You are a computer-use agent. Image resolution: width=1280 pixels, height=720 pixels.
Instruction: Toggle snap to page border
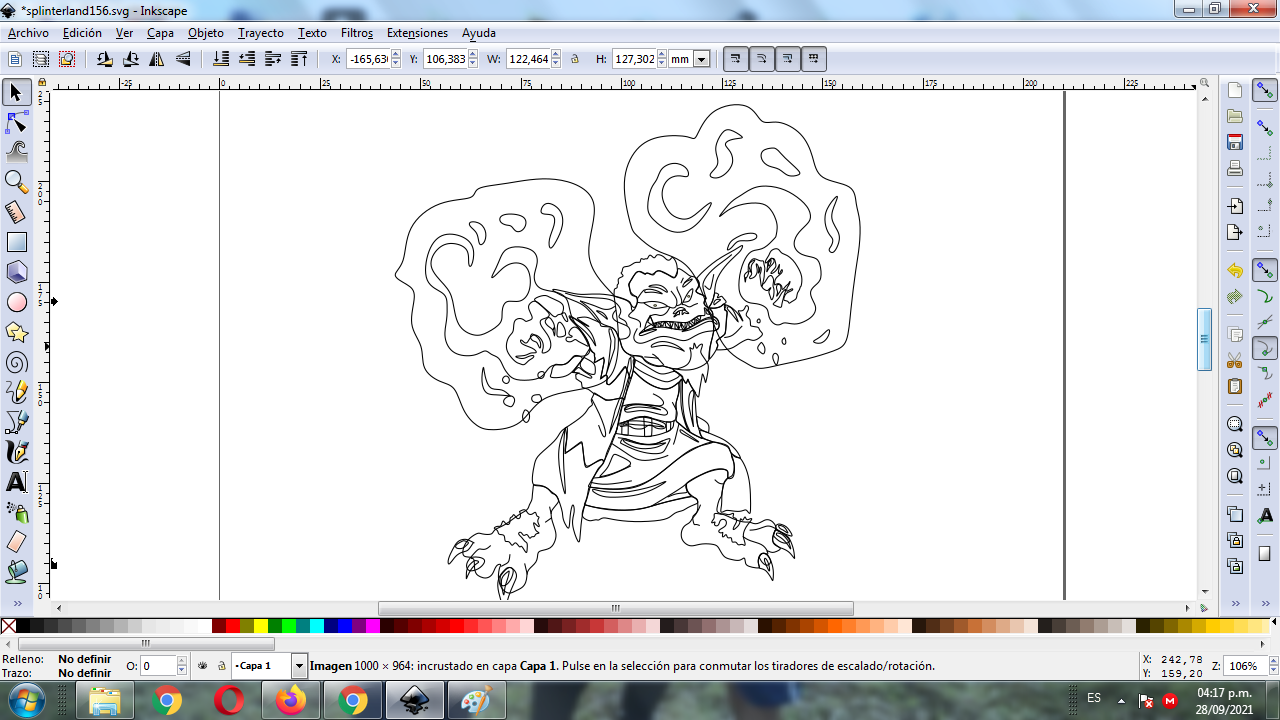[1265, 552]
